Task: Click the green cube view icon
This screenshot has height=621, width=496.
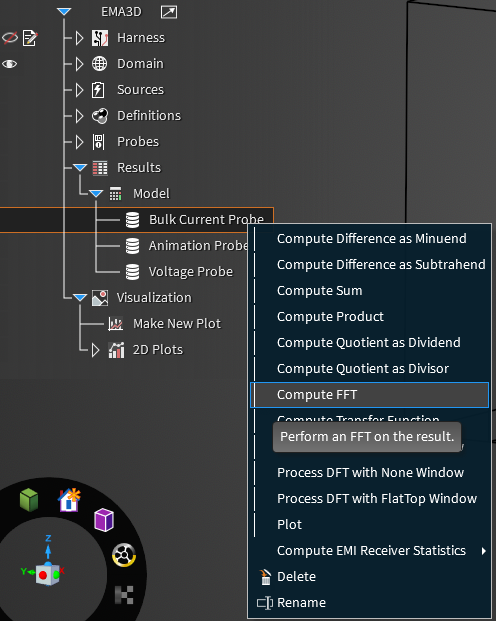Action: (29, 499)
